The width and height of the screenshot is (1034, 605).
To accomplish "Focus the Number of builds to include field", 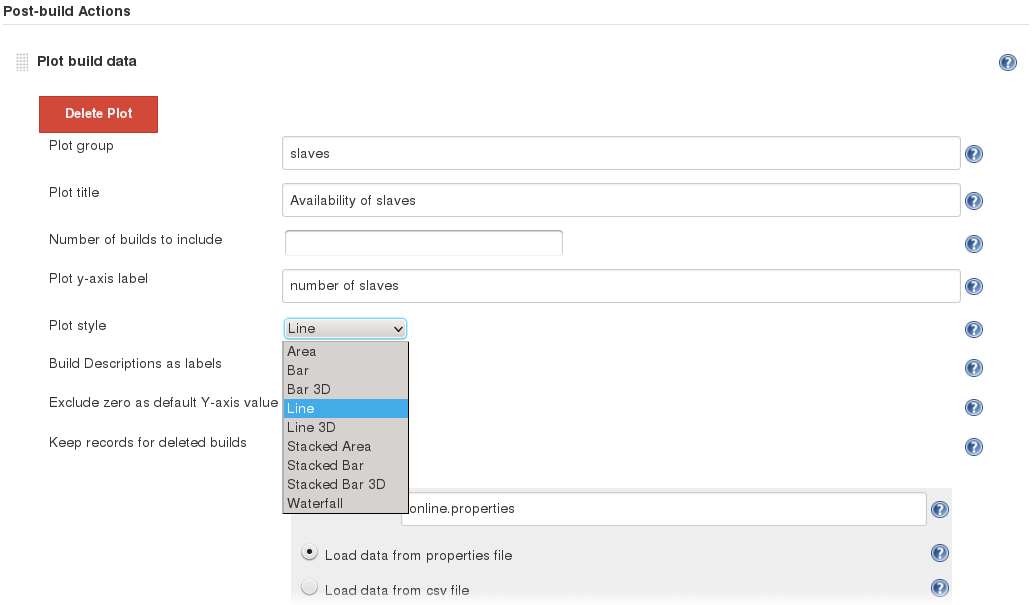I will [423, 243].
